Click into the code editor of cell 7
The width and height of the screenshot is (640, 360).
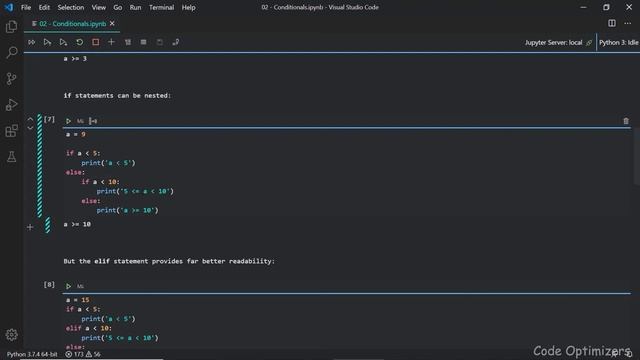click(347, 172)
